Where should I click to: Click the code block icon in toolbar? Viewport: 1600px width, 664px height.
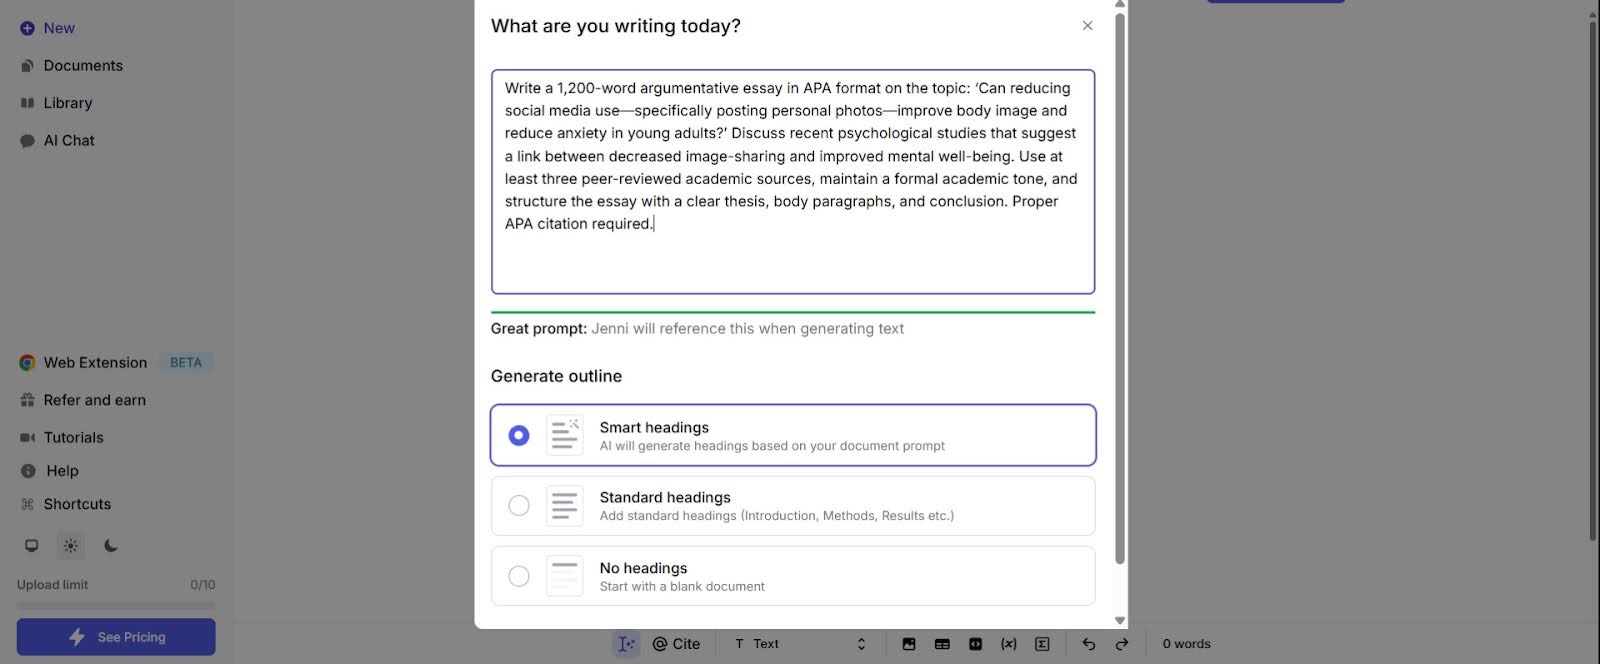pyautogui.click(x=975, y=644)
